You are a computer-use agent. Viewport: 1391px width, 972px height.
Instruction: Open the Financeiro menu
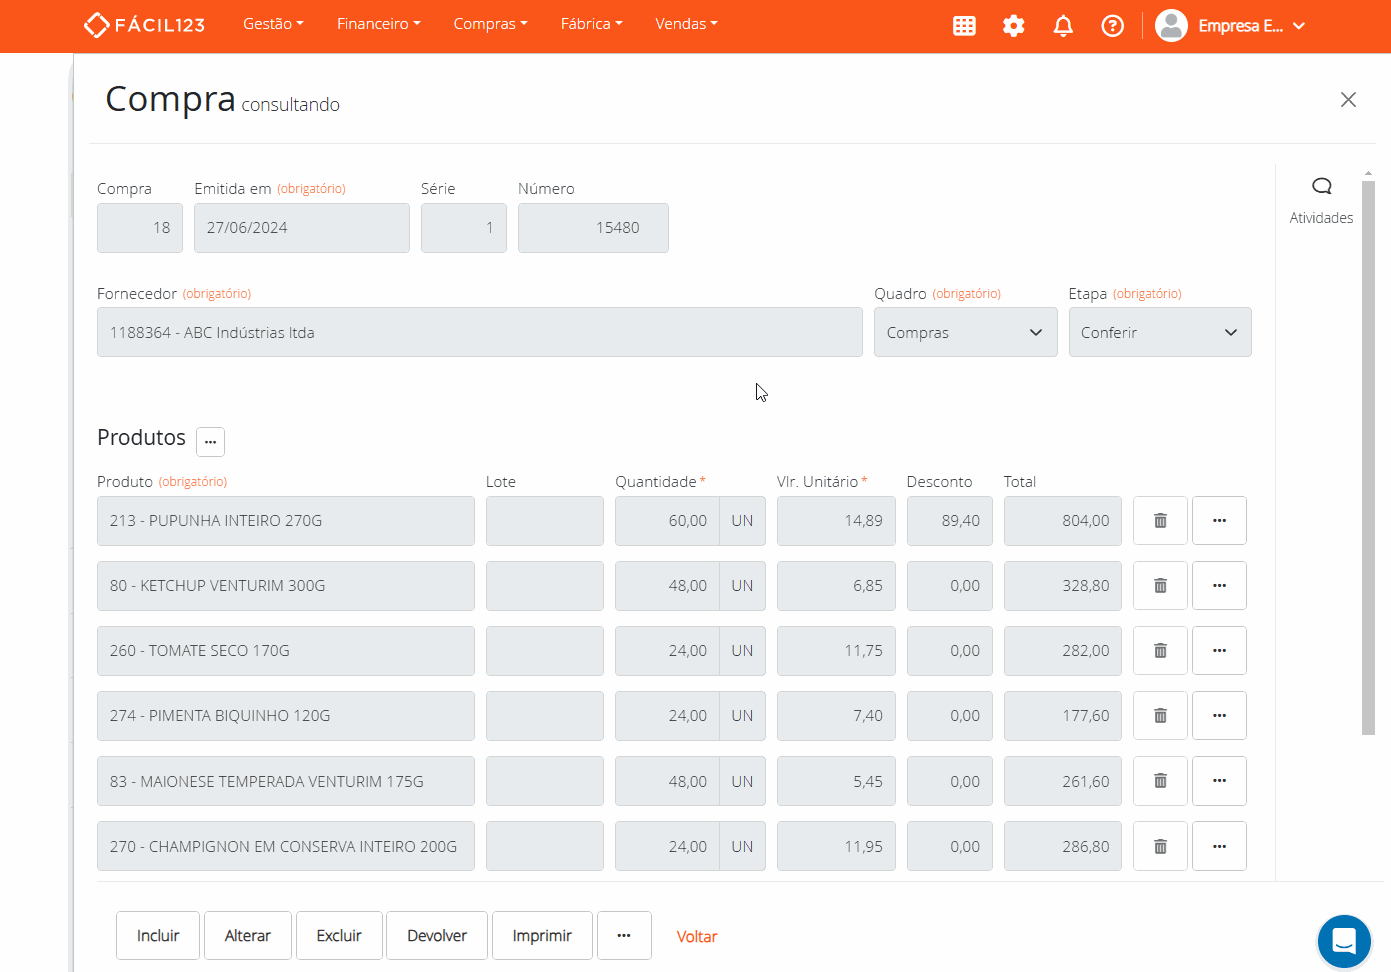pos(378,24)
